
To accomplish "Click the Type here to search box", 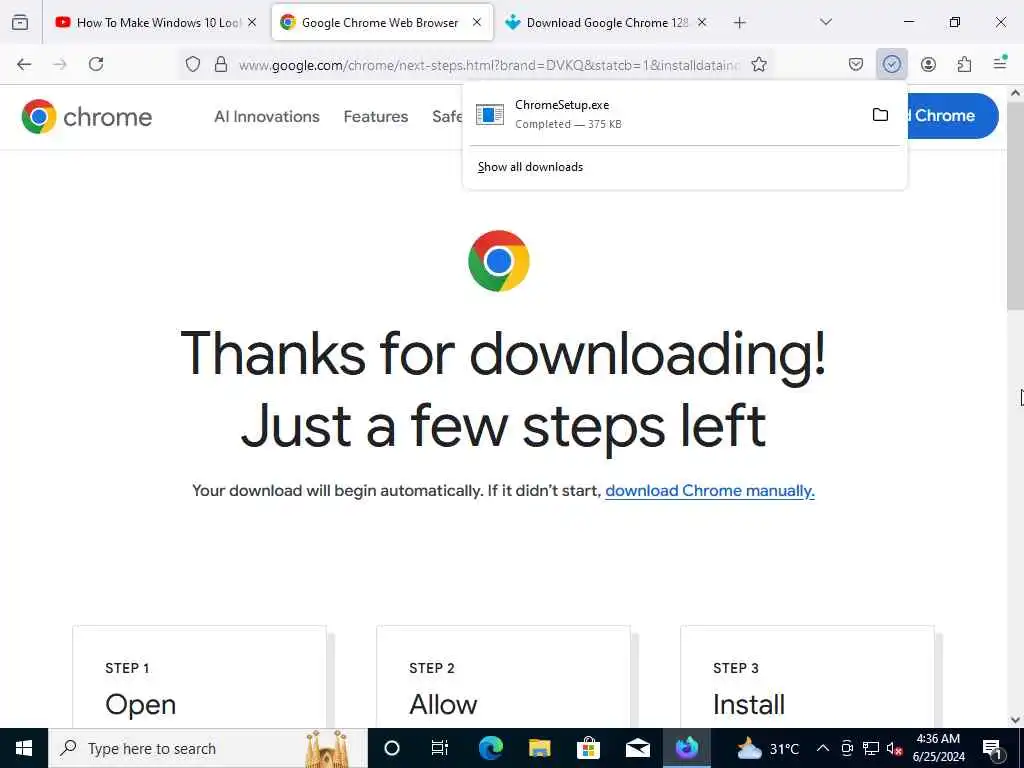I will [208, 748].
